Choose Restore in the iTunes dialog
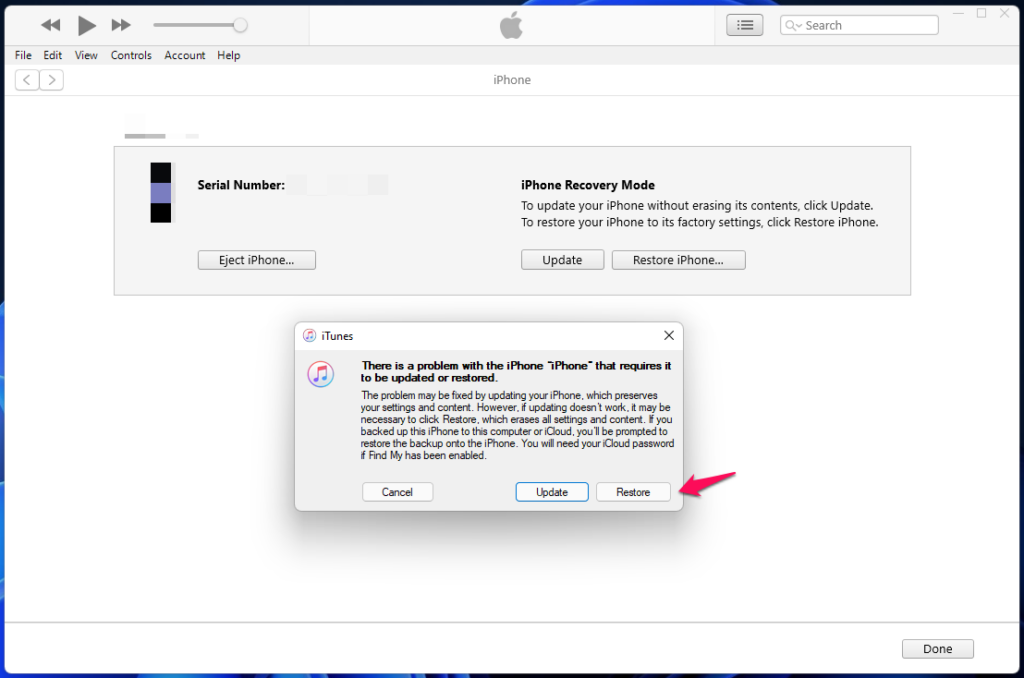Image resolution: width=1024 pixels, height=678 pixels. [633, 492]
